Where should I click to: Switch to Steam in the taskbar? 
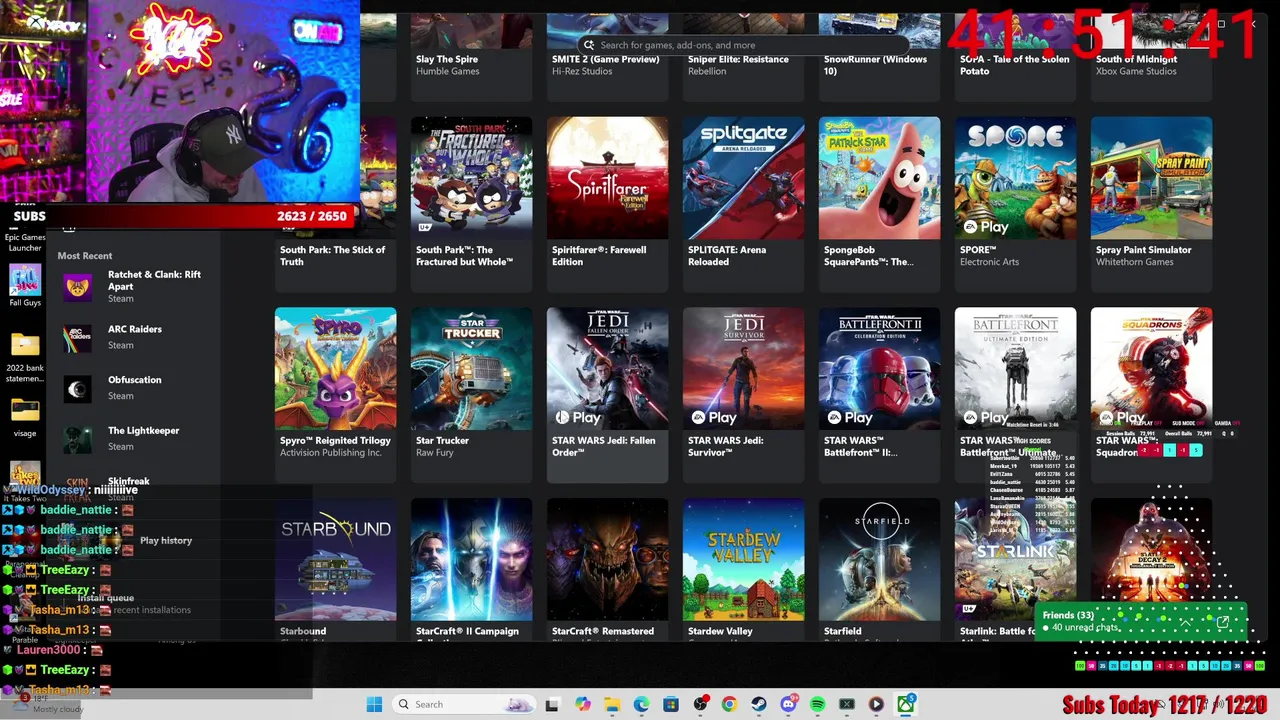(759, 704)
